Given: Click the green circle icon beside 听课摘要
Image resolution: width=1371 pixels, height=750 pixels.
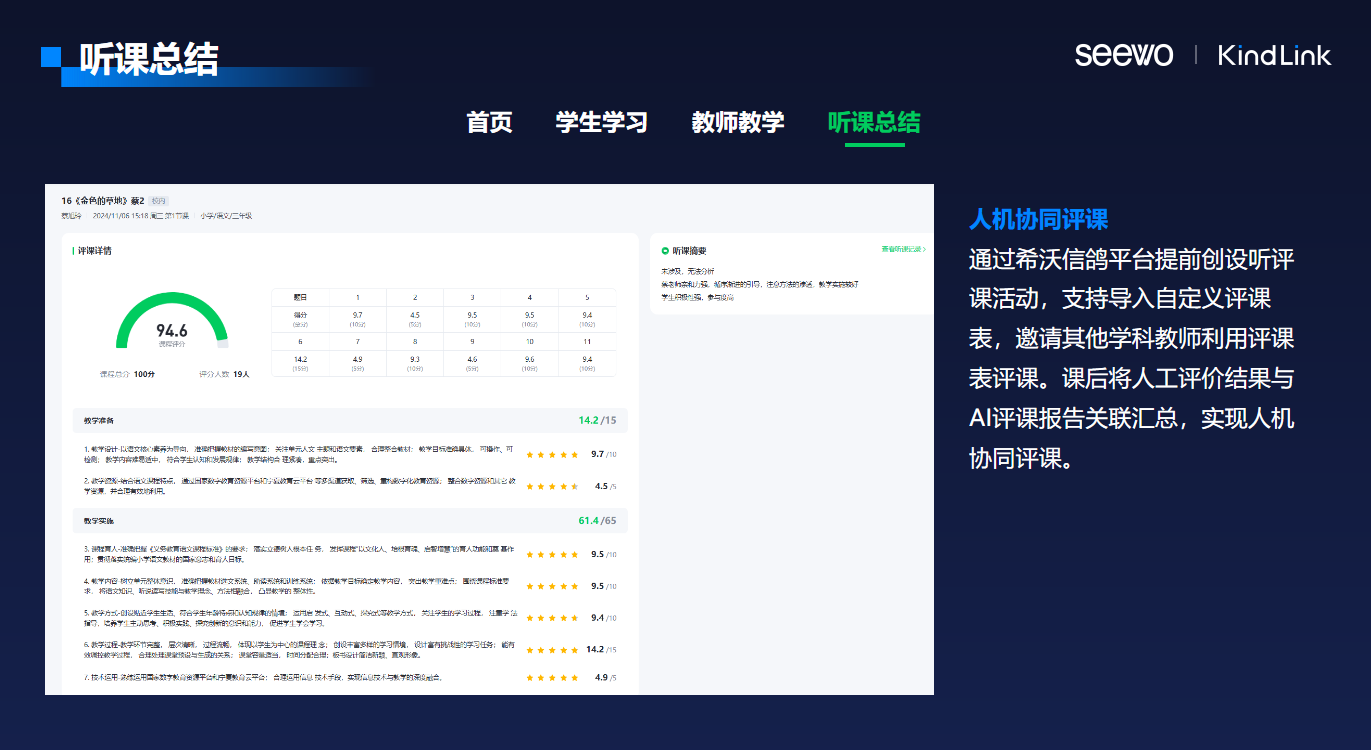Looking at the screenshot, I should [665, 251].
